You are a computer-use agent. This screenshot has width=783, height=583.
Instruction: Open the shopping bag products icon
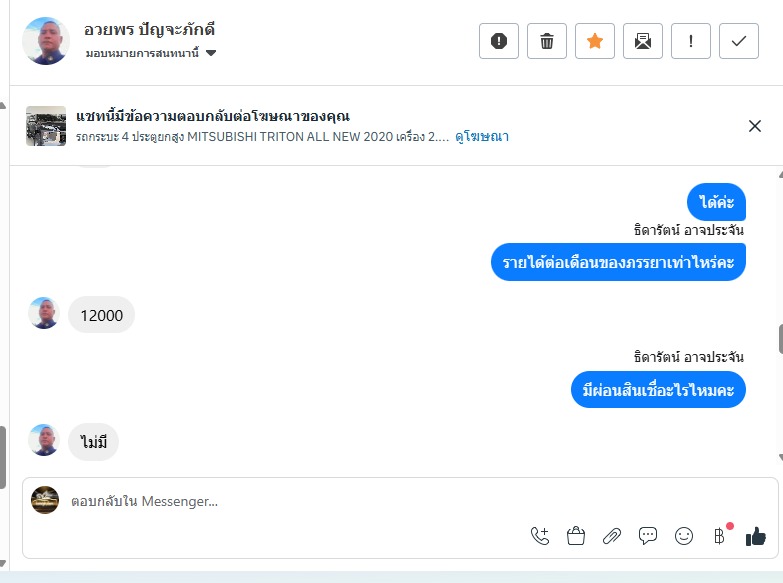(x=576, y=536)
